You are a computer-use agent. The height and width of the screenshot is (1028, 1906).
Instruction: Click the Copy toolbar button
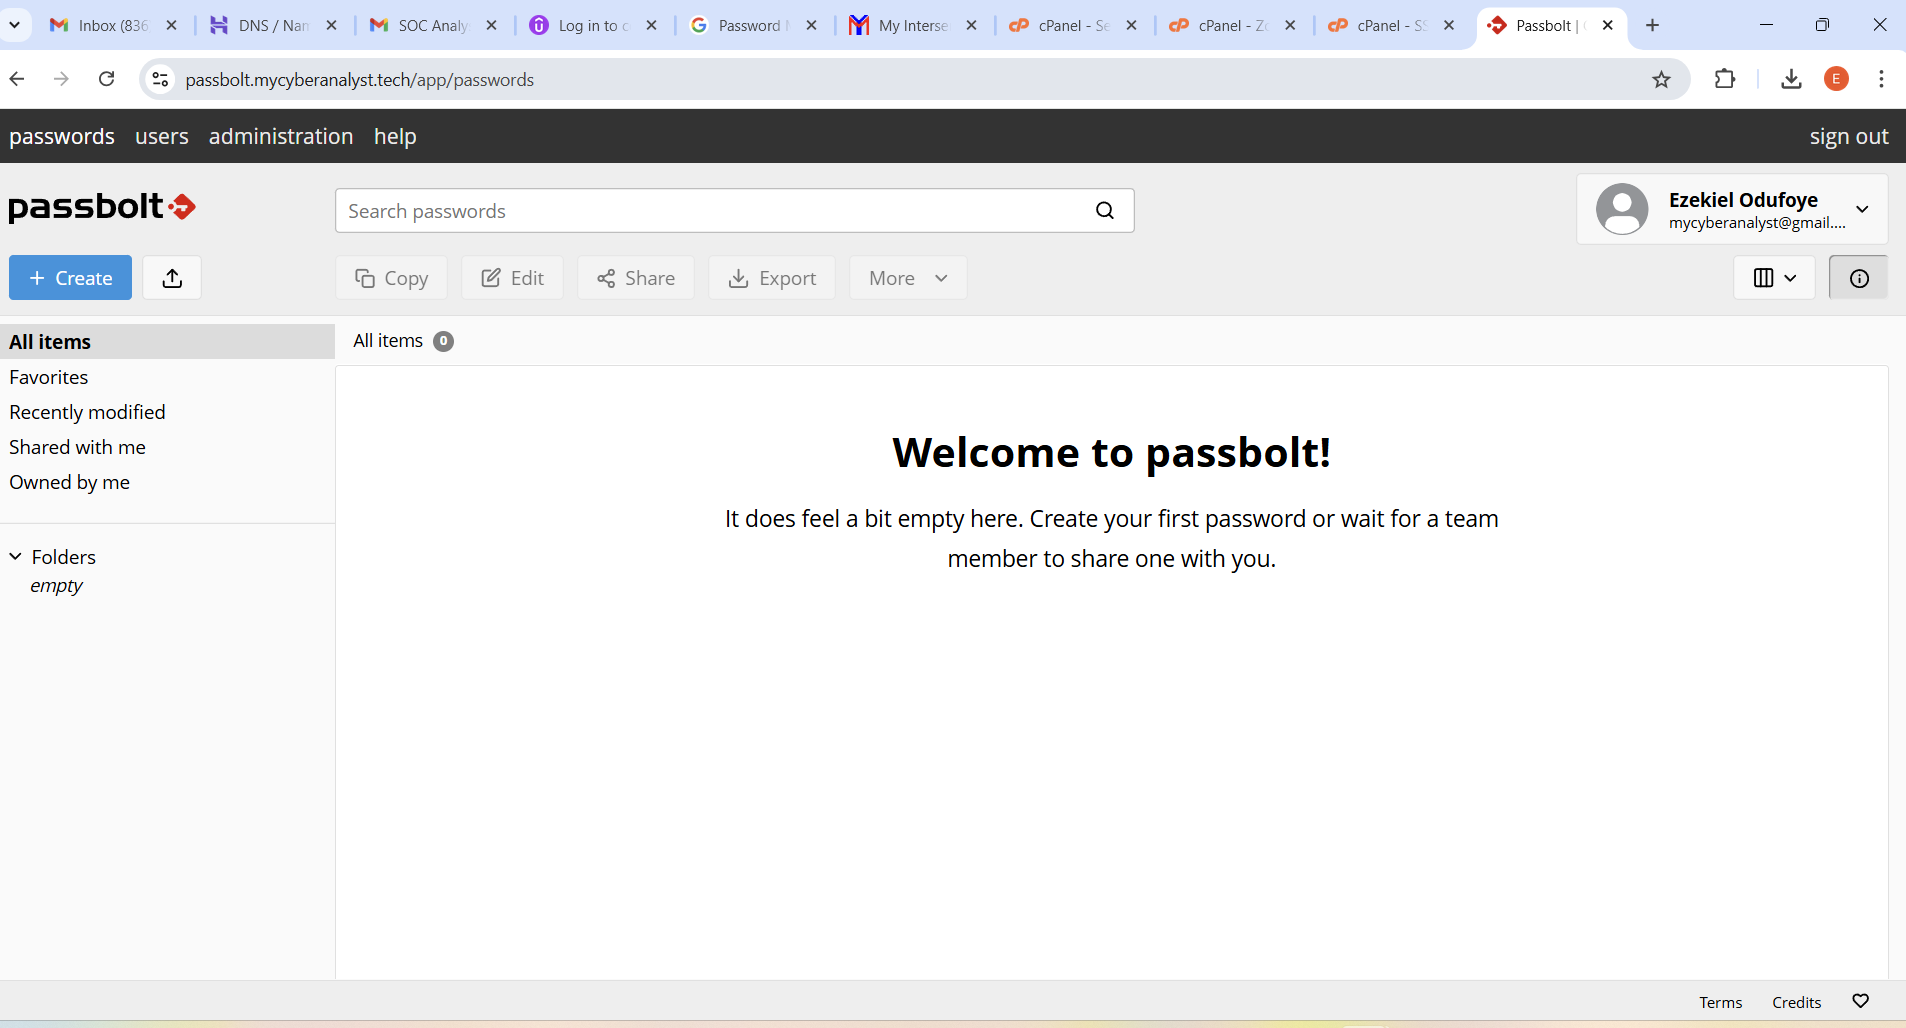click(x=391, y=278)
